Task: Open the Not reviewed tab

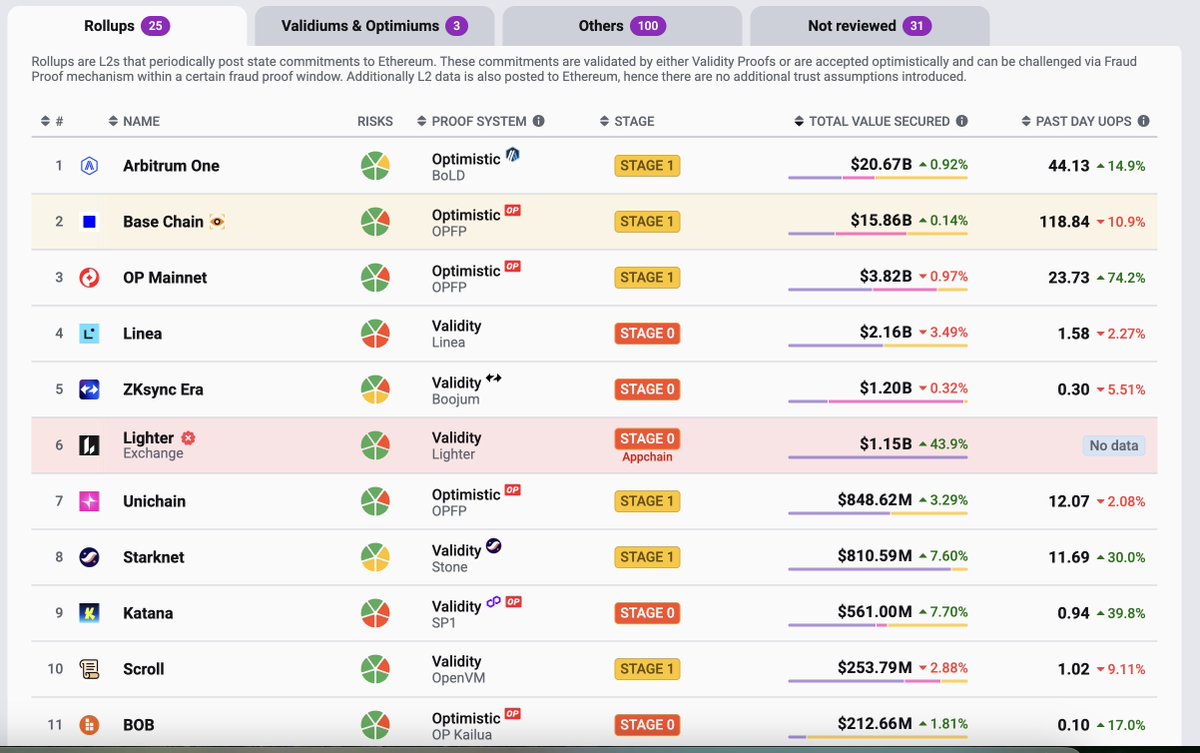Action: pos(870,26)
